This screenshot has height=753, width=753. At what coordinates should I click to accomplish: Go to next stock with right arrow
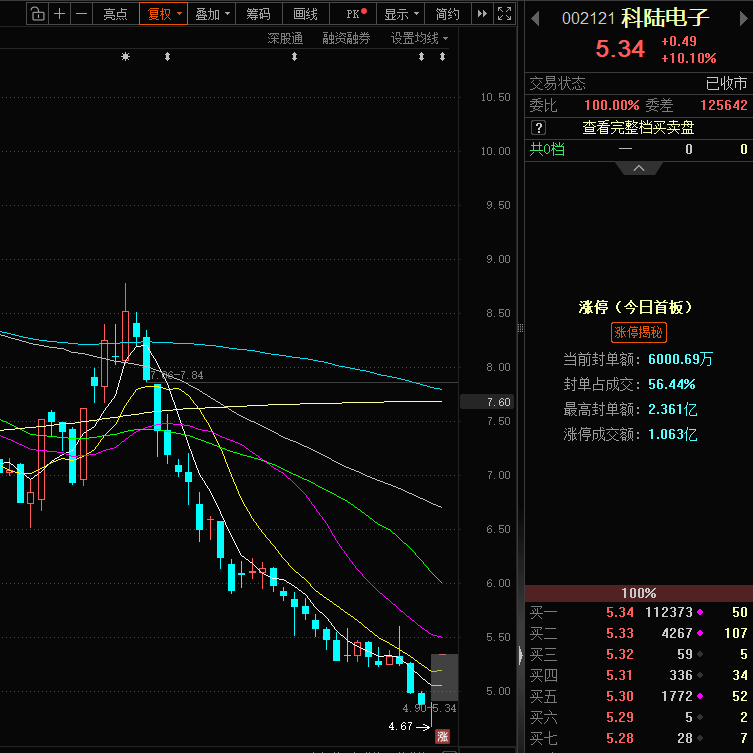coord(743,19)
